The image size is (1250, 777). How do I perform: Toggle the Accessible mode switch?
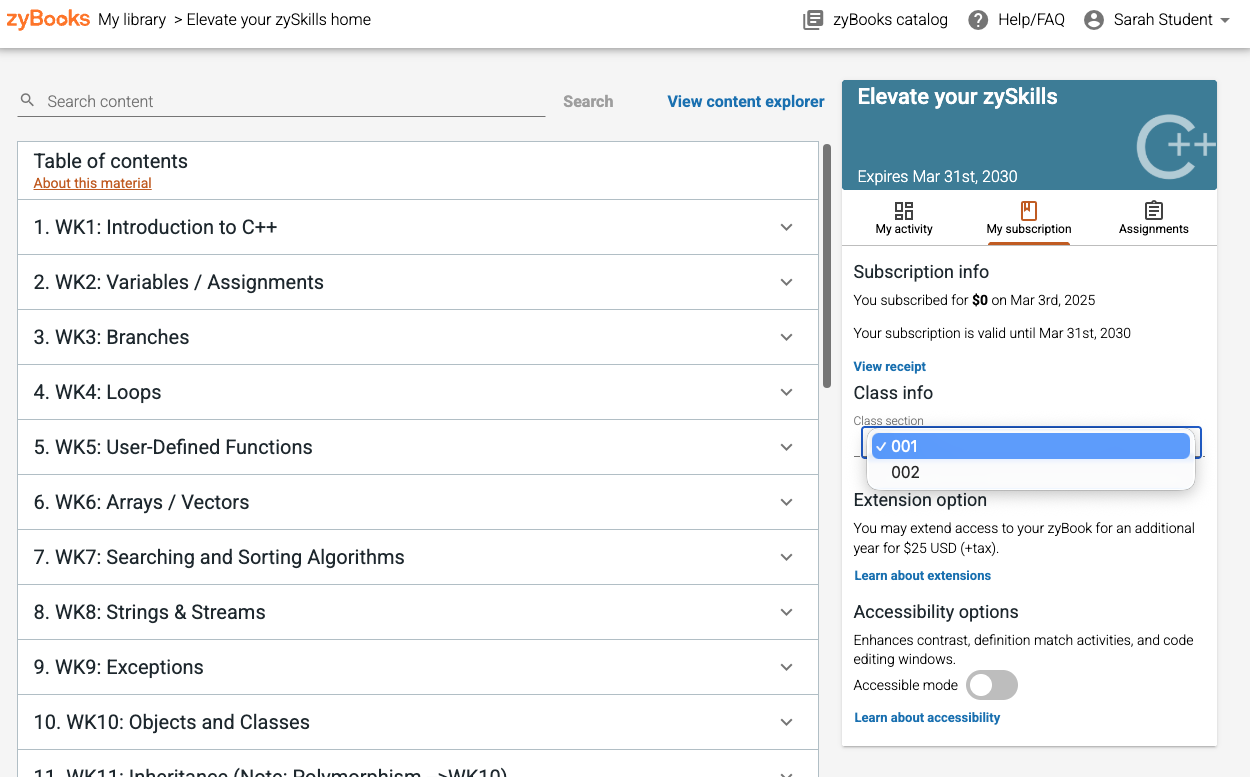[992, 685]
